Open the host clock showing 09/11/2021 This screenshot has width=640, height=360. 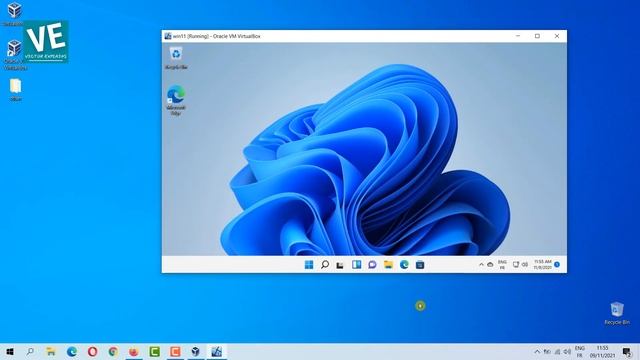click(x=602, y=352)
